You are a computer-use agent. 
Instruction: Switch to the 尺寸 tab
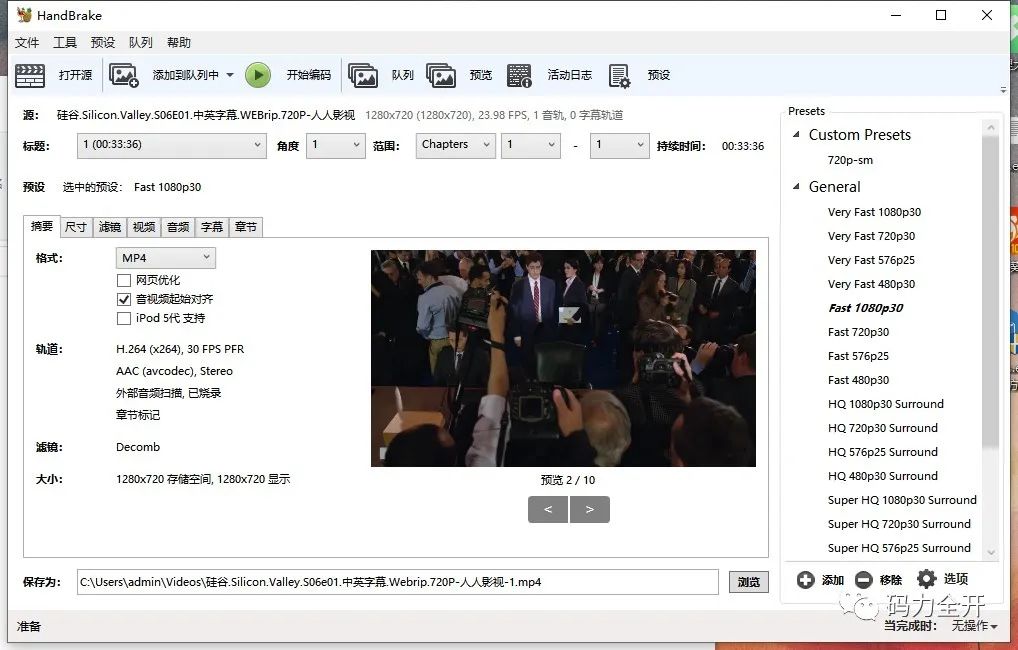point(76,227)
